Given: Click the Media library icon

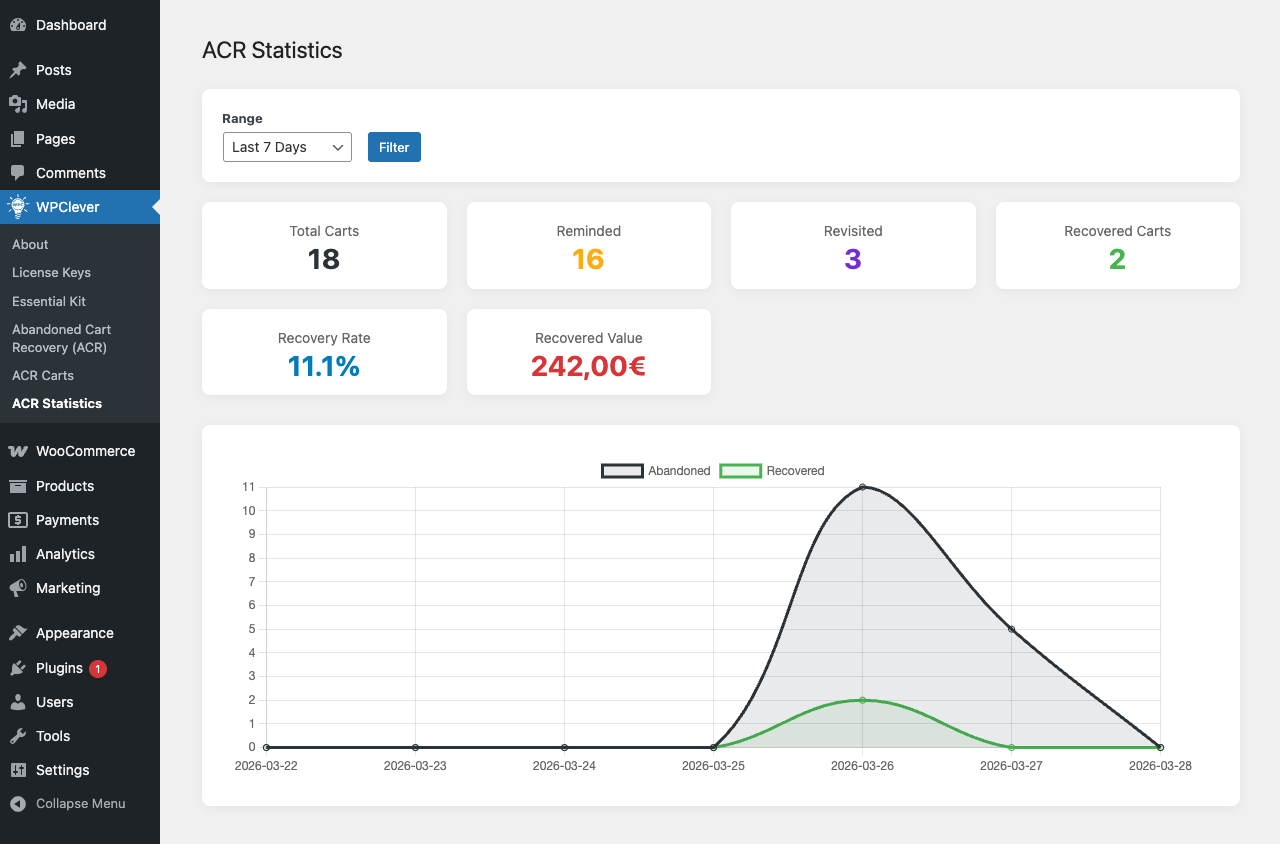Looking at the screenshot, I should tap(18, 104).
